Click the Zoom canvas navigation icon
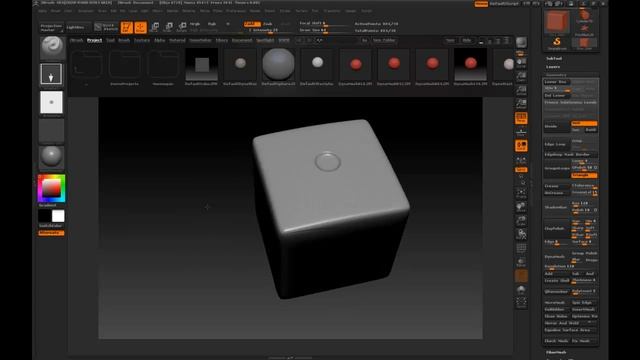Image resolution: width=640 pixels, height=360 pixels. pos(521,76)
